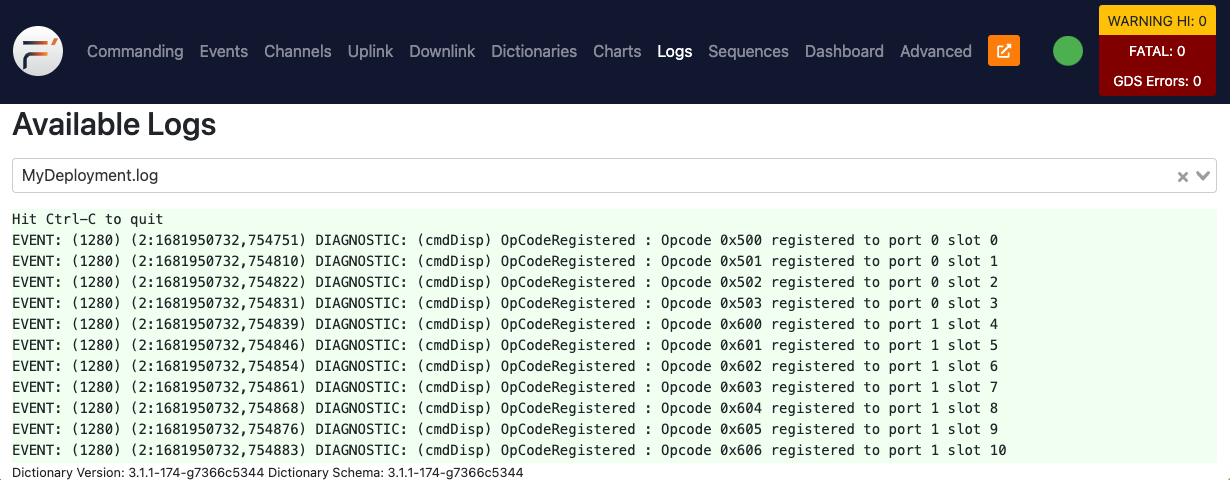Screen dimensions: 1230x480
Task: Open the Channels tab
Action: click(297, 51)
